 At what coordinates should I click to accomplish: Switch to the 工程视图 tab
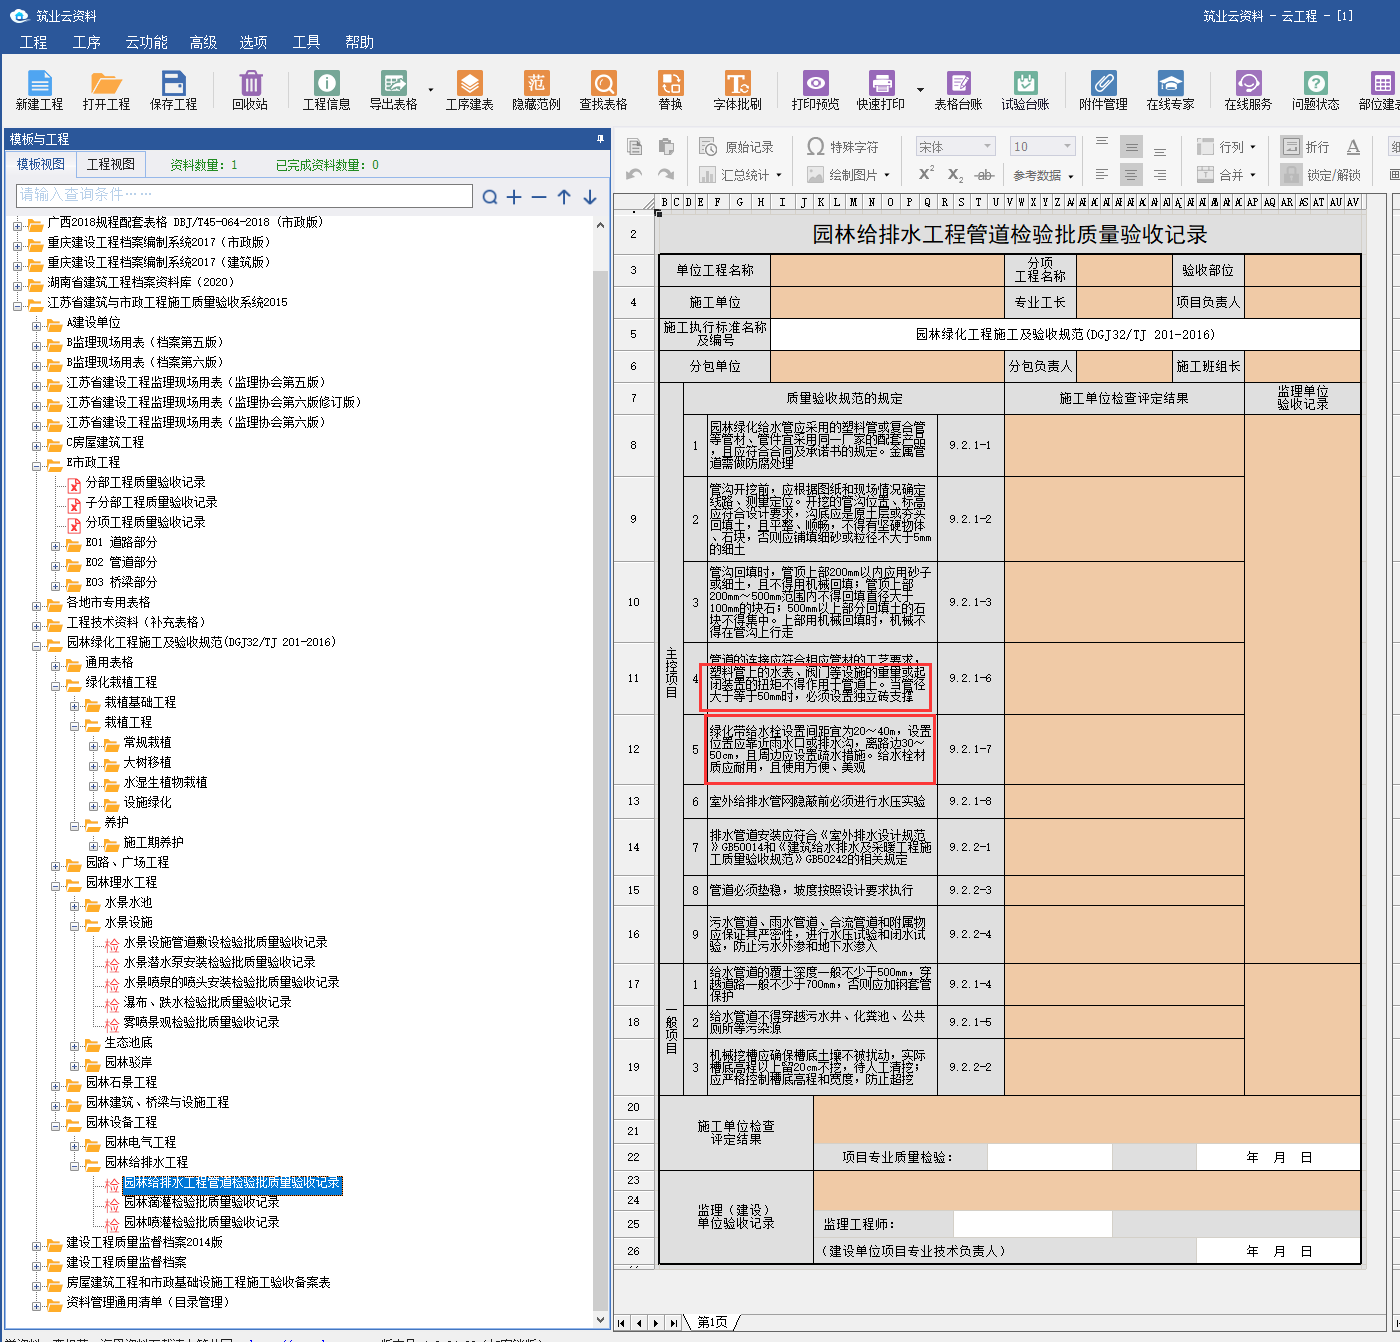coord(111,164)
